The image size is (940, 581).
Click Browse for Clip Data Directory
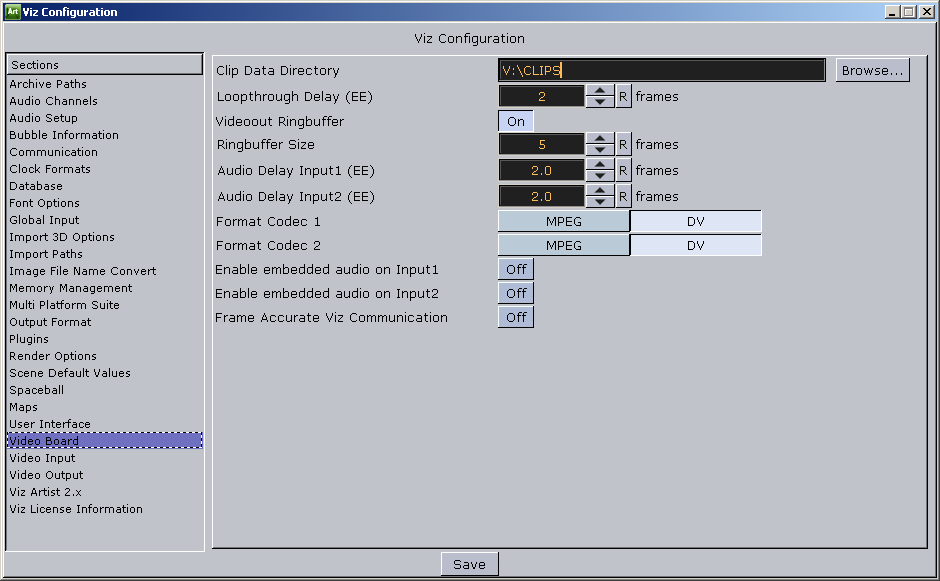(x=873, y=71)
